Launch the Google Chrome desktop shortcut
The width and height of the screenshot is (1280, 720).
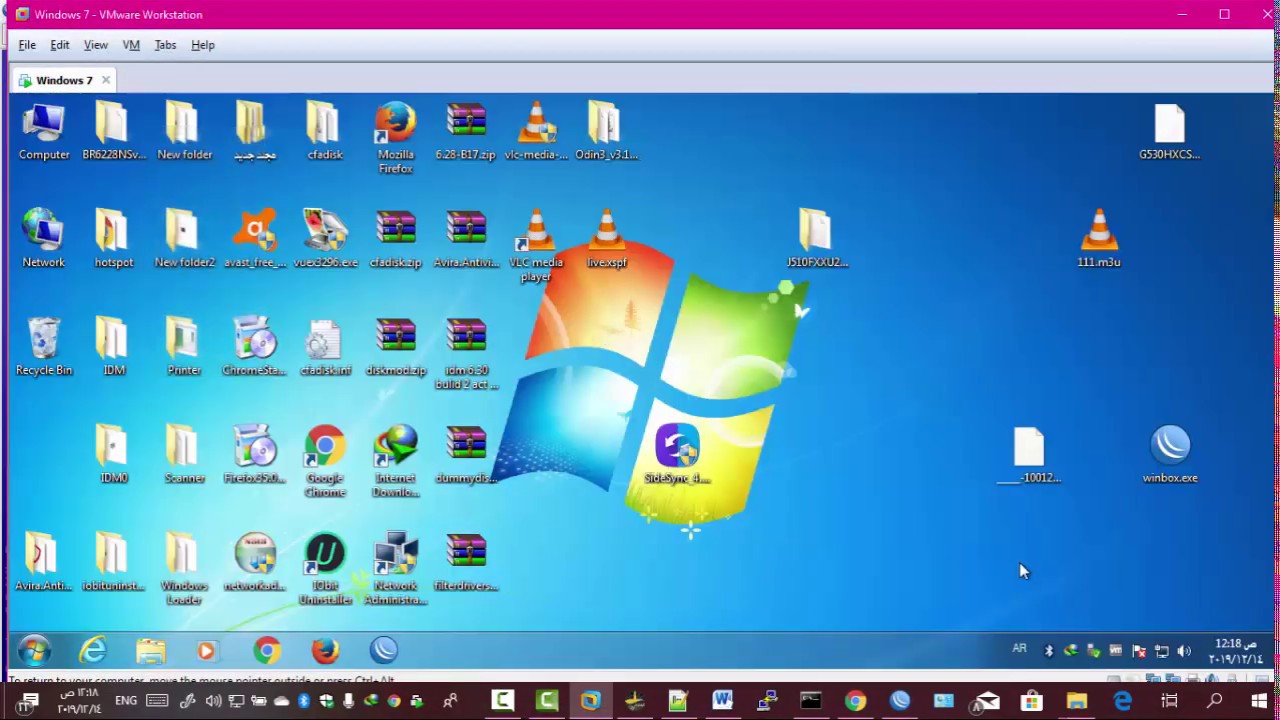[x=325, y=461]
